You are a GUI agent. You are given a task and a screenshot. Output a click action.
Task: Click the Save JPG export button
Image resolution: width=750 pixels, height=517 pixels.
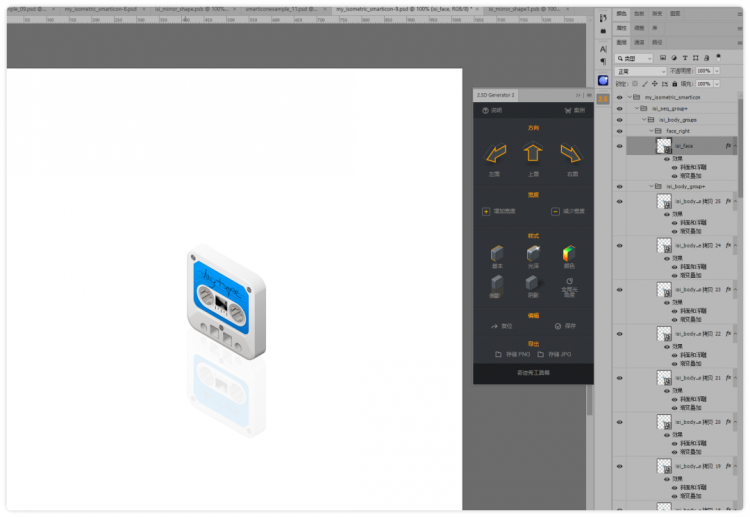(554, 354)
